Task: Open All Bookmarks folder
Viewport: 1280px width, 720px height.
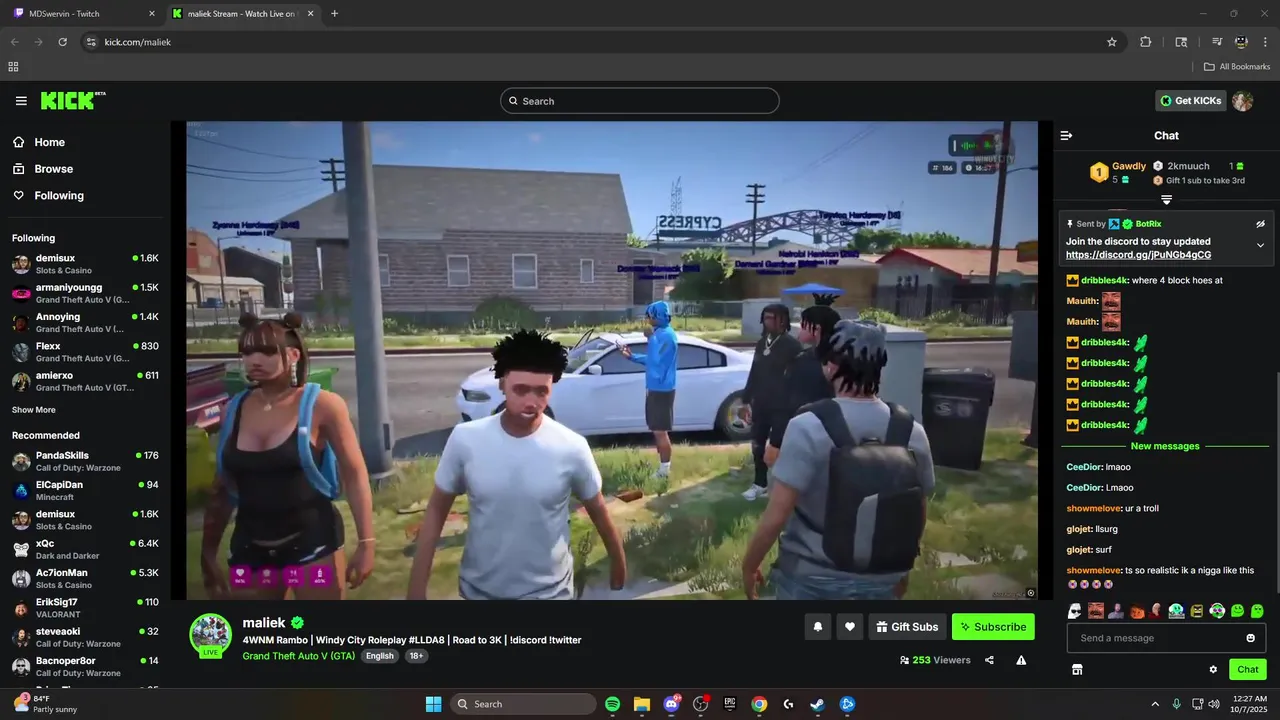Action: pyautogui.click(x=1237, y=67)
